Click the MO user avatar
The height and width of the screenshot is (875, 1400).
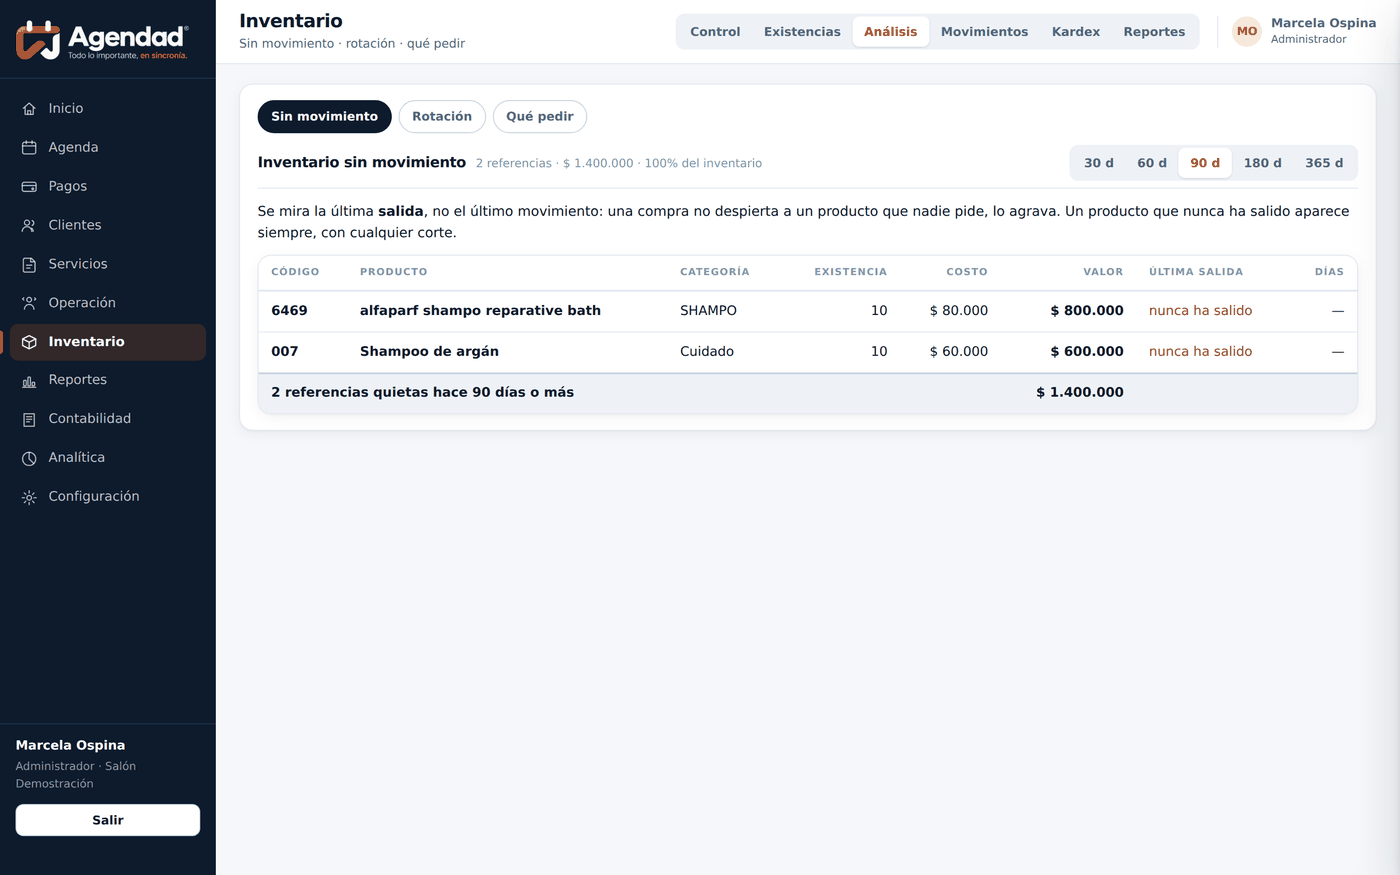1247,31
